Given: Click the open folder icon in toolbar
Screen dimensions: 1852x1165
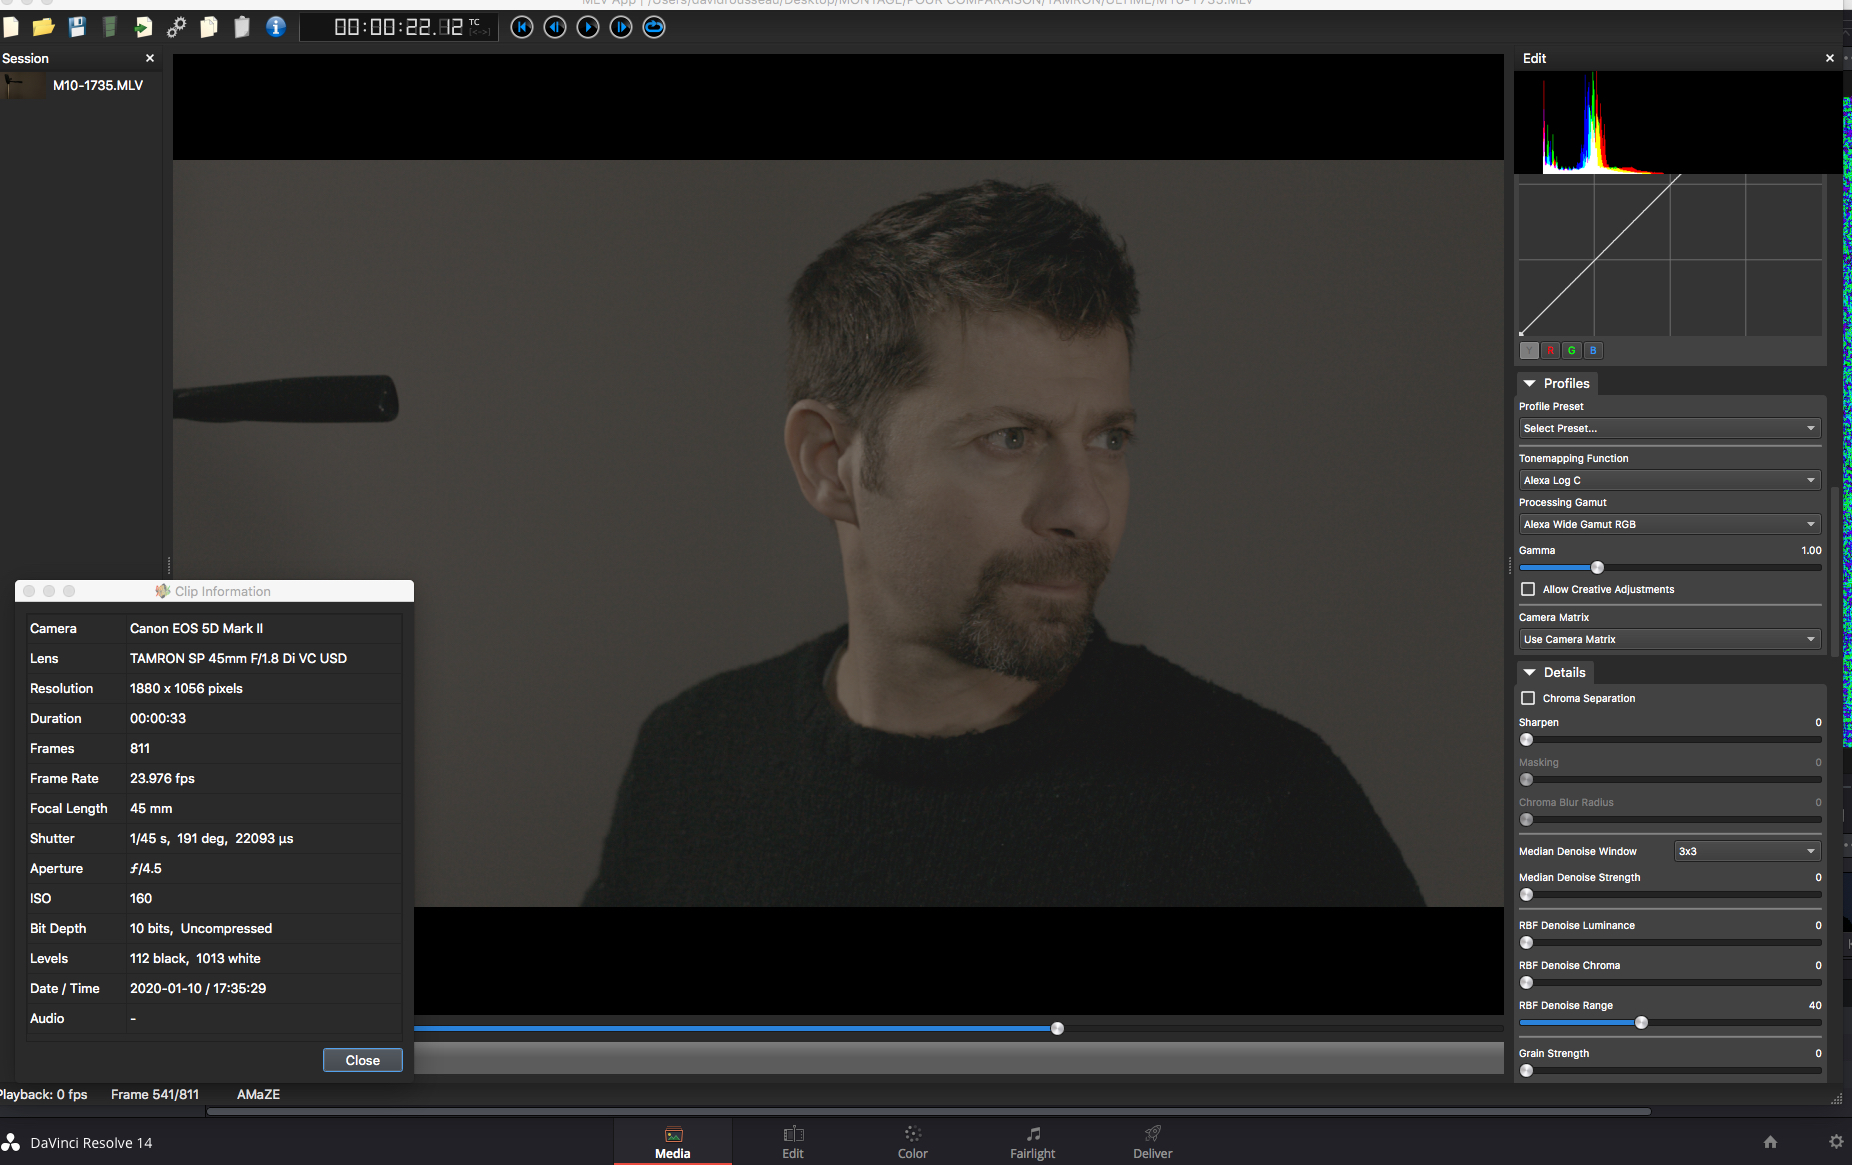Looking at the screenshot, I should tap(43, 27).
